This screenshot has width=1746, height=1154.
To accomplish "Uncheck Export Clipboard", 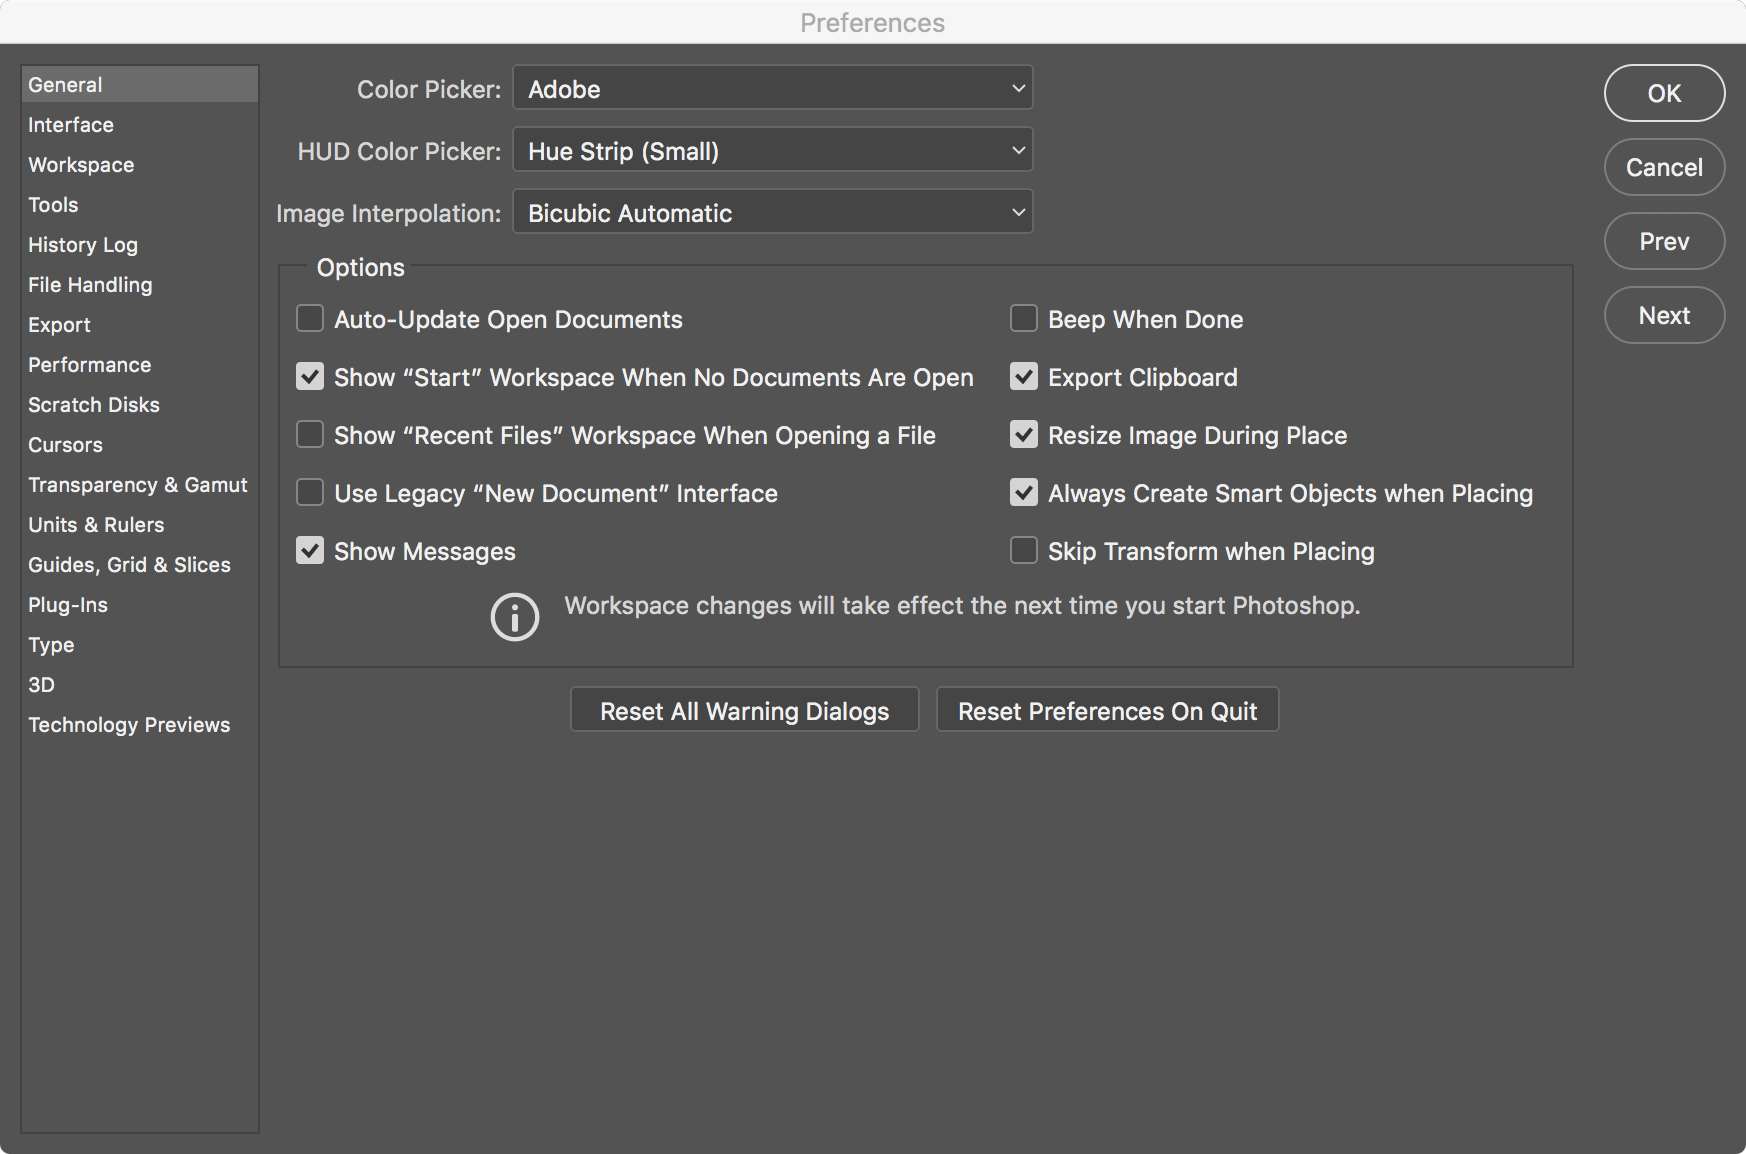I will tap(1023, 377).
